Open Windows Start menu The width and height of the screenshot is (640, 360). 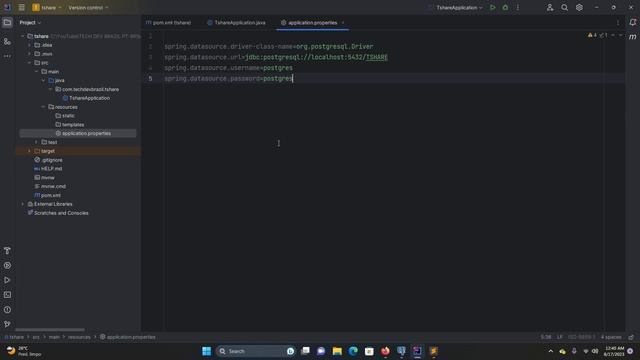tap(207, 351)
